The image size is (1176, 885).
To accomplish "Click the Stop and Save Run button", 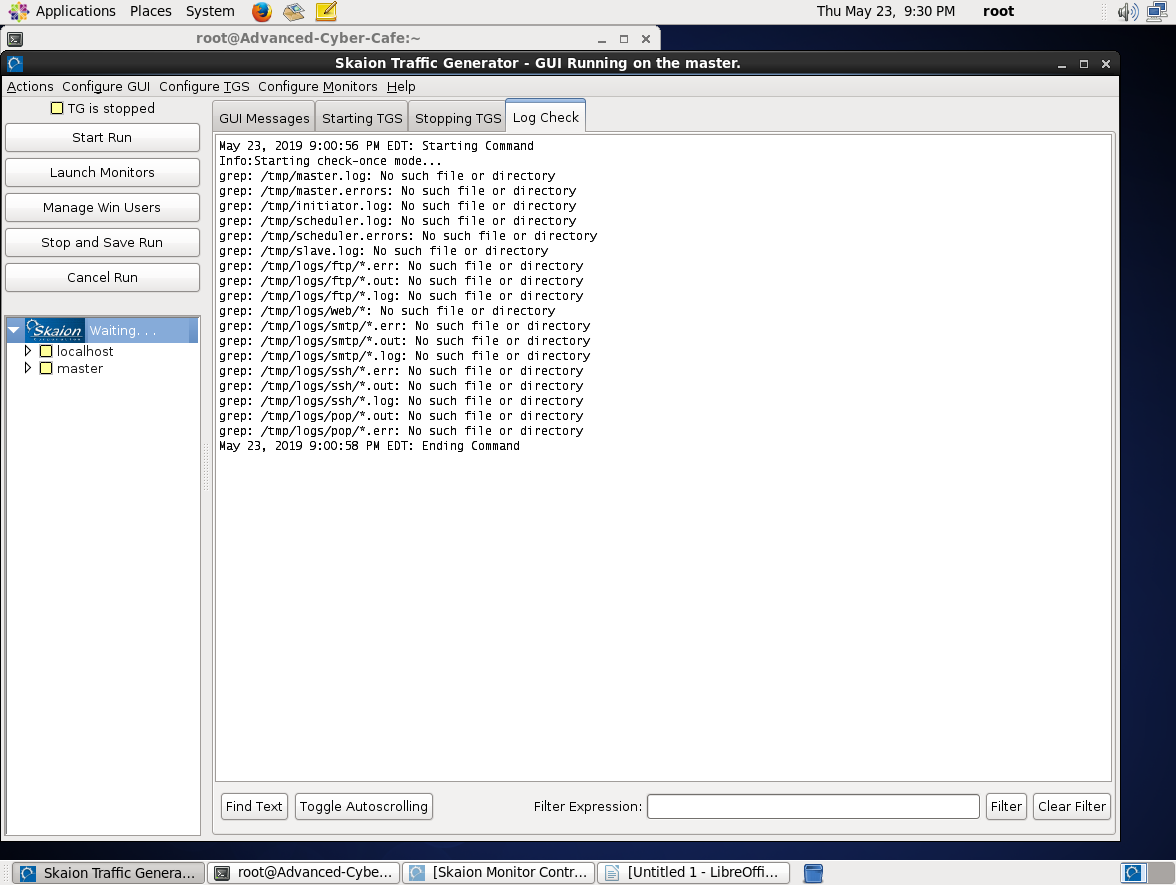I will point(102,242).
